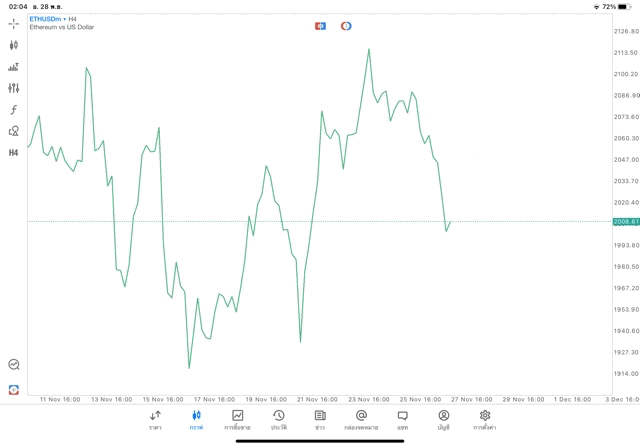Screen dimensions: 640x447
Task: Open the แชท chat tab
Action: [x=402, y=419]
